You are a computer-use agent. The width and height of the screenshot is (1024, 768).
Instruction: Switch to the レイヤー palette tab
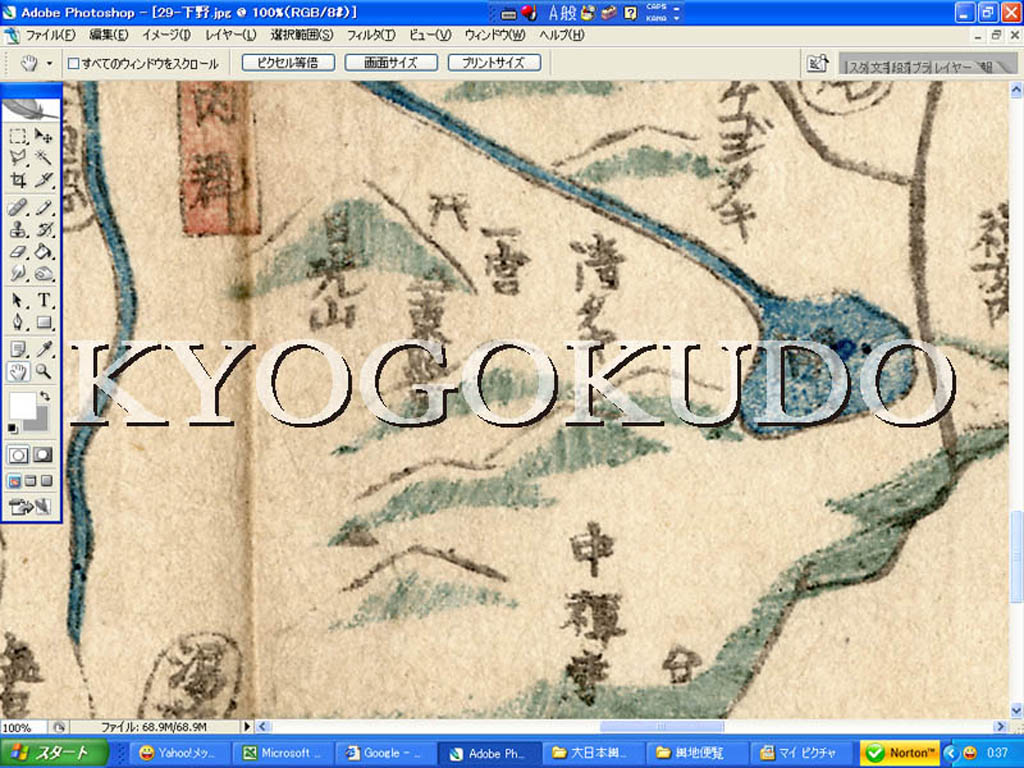coord(953,67)
